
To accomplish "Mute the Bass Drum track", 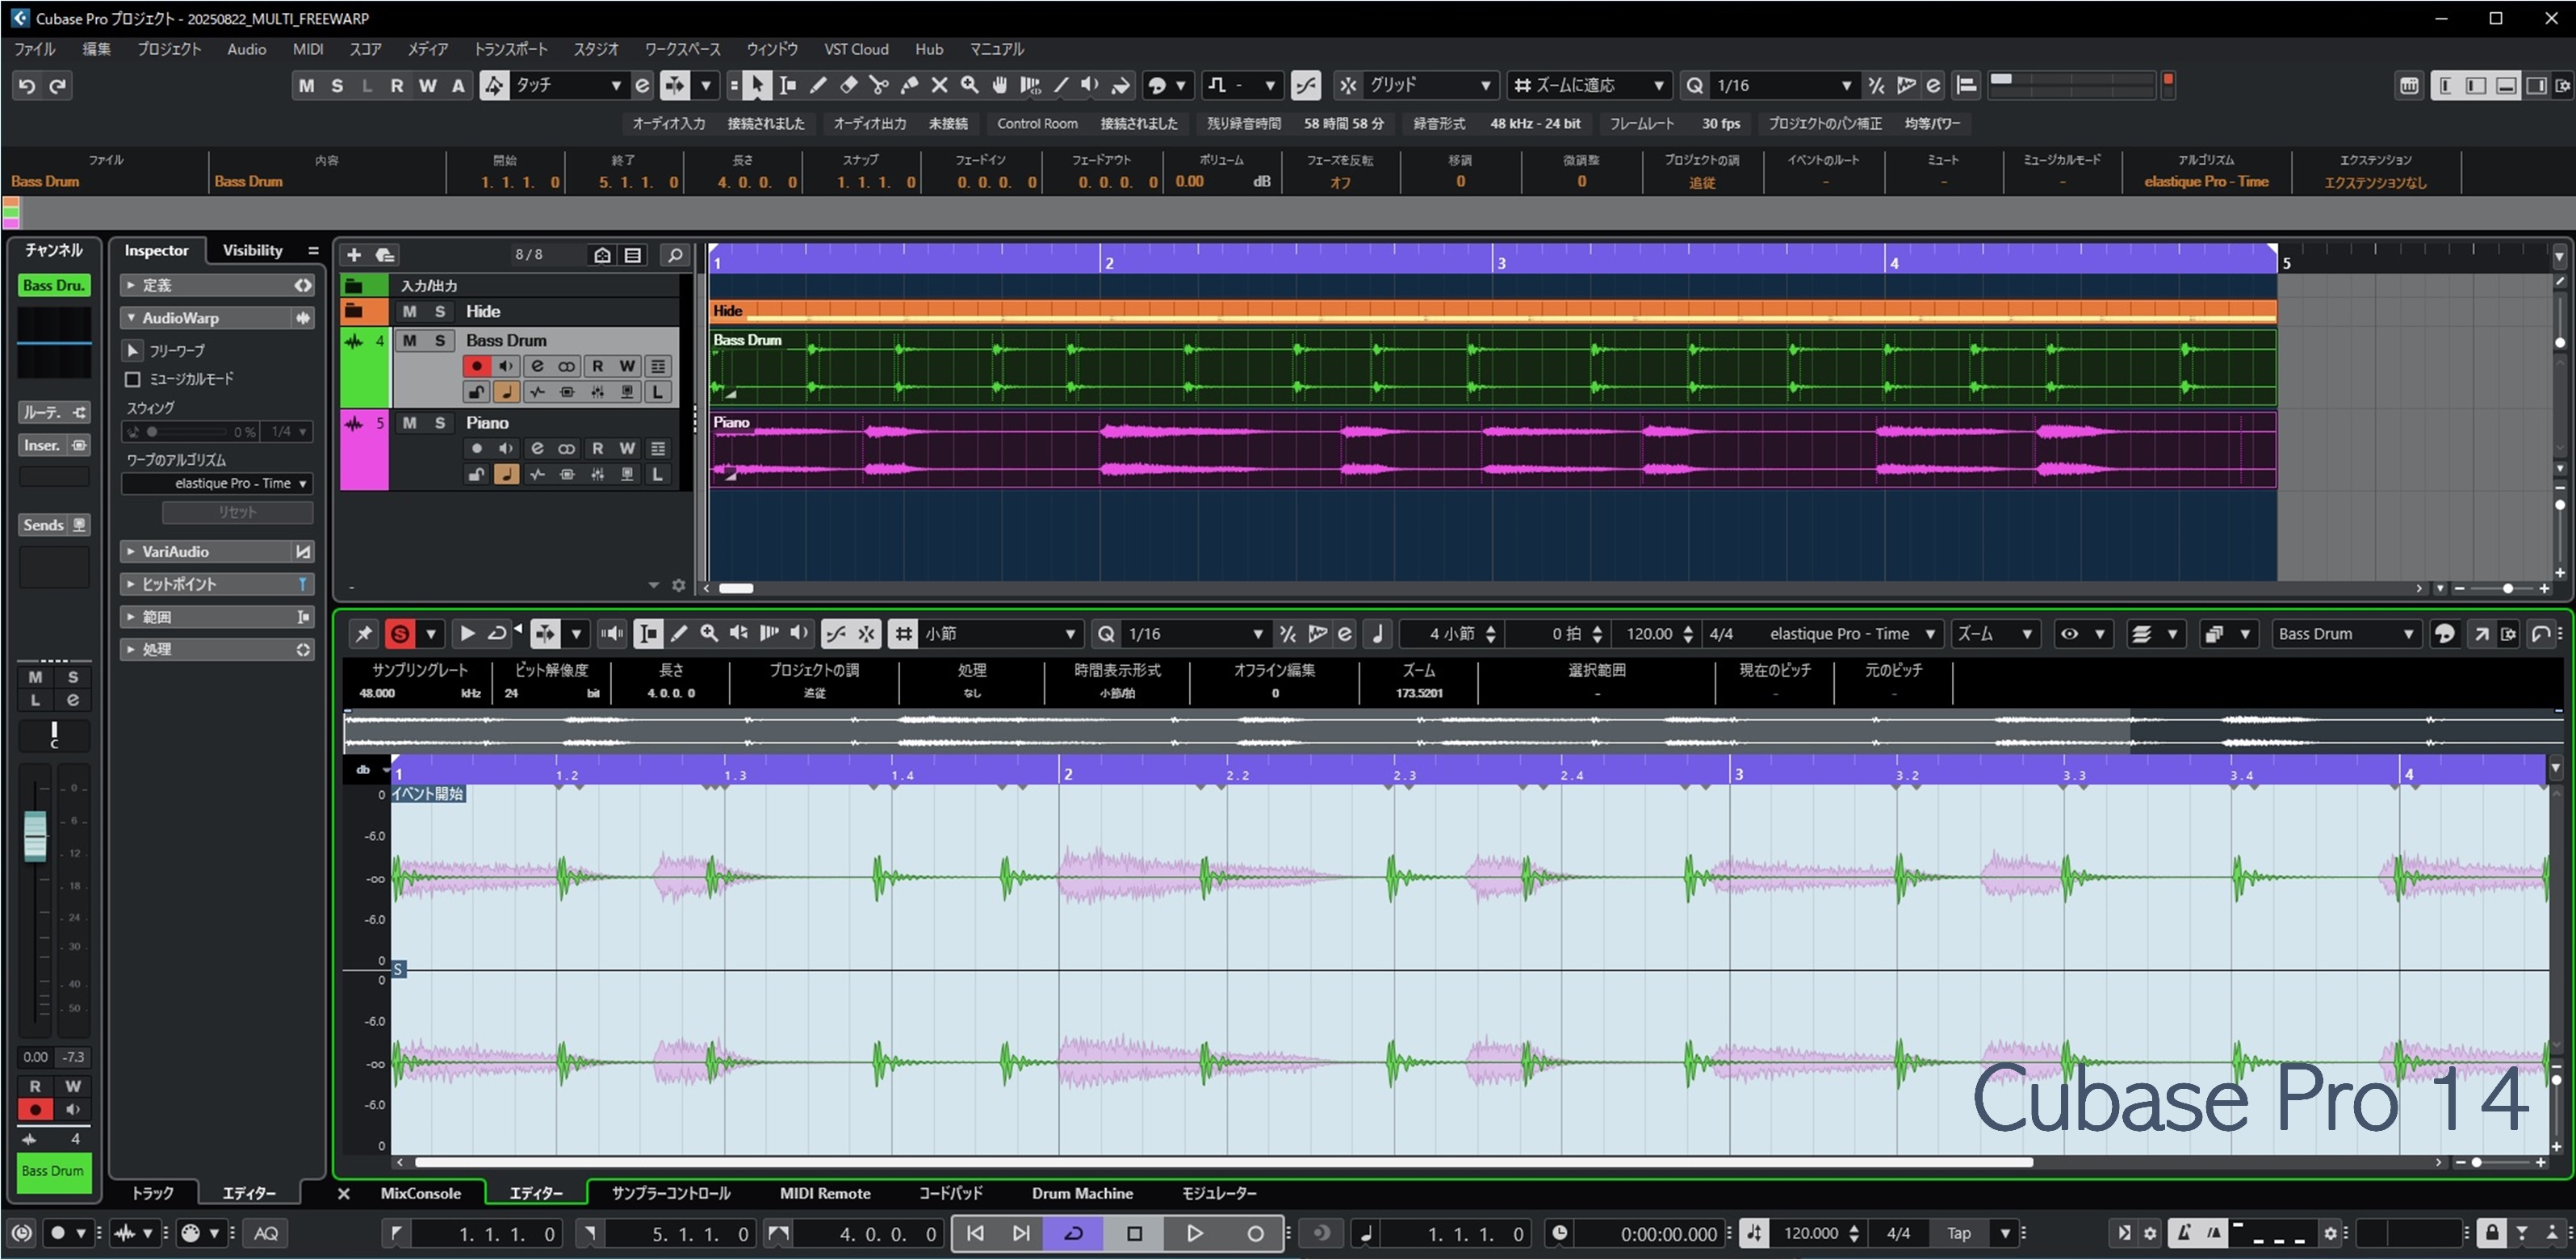I will click(409, 341).
